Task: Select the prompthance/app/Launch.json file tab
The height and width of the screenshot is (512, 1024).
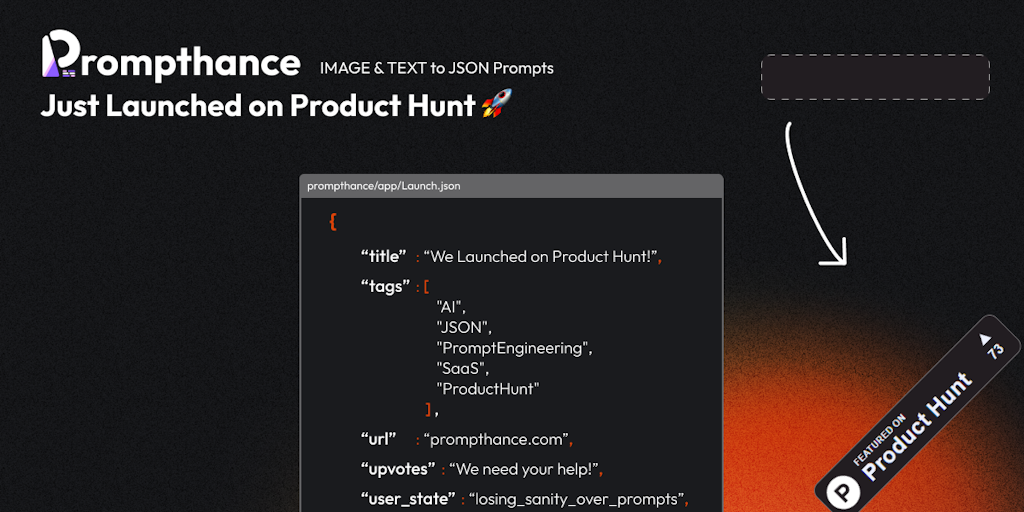Action: coord(384,186)
